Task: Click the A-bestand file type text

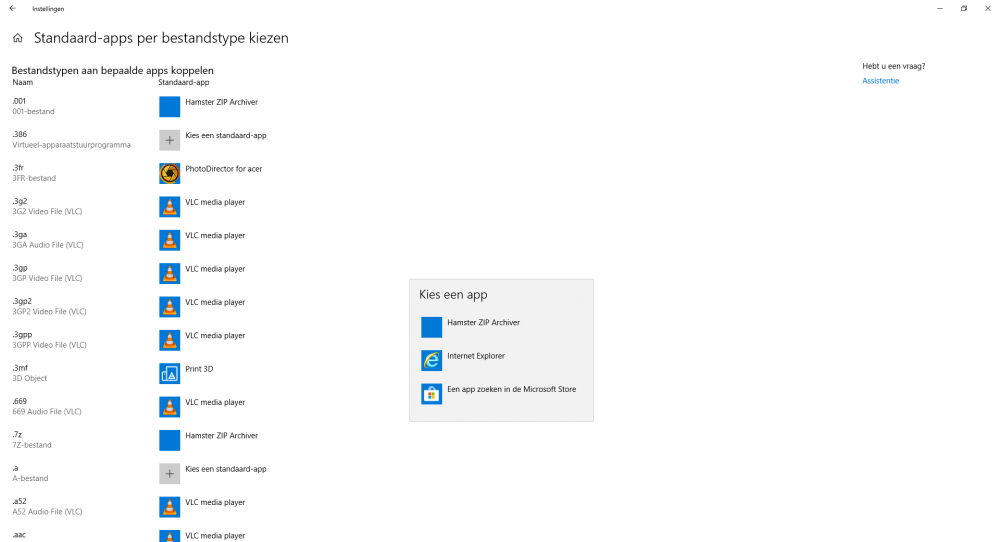Action: pyautogui.click(x=30, y=478)
